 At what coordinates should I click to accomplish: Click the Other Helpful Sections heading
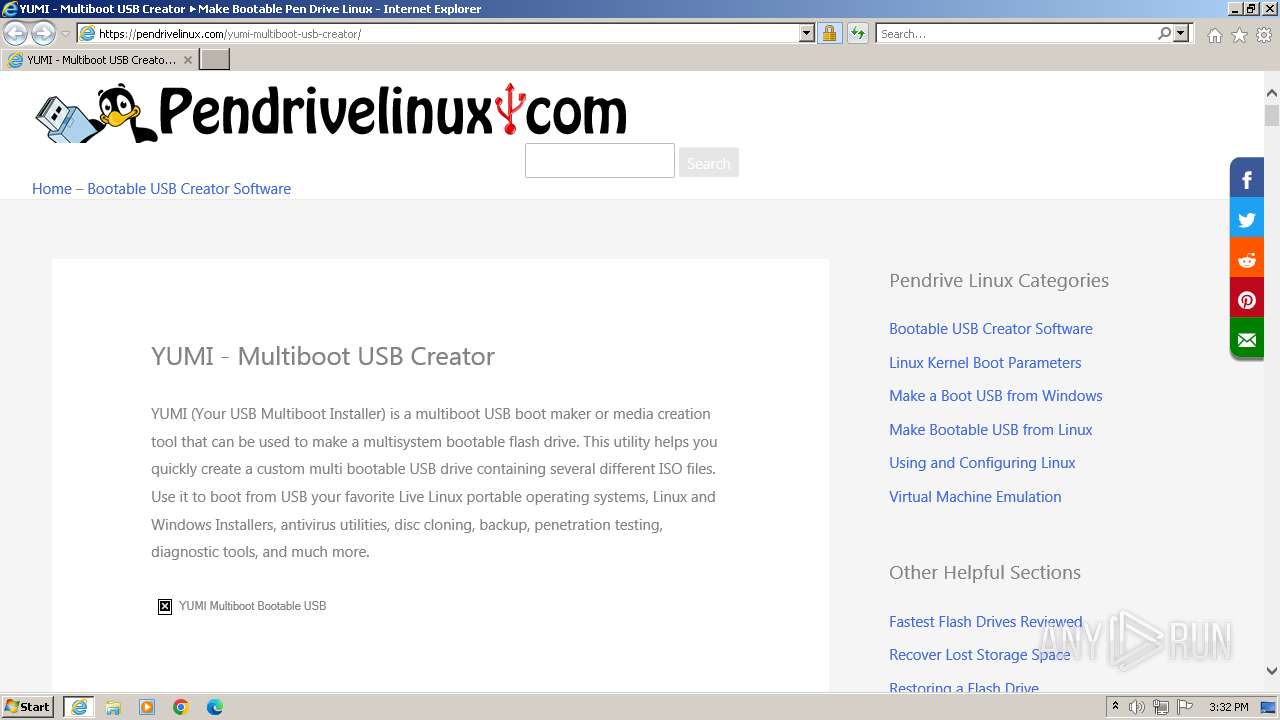[985, 573]
